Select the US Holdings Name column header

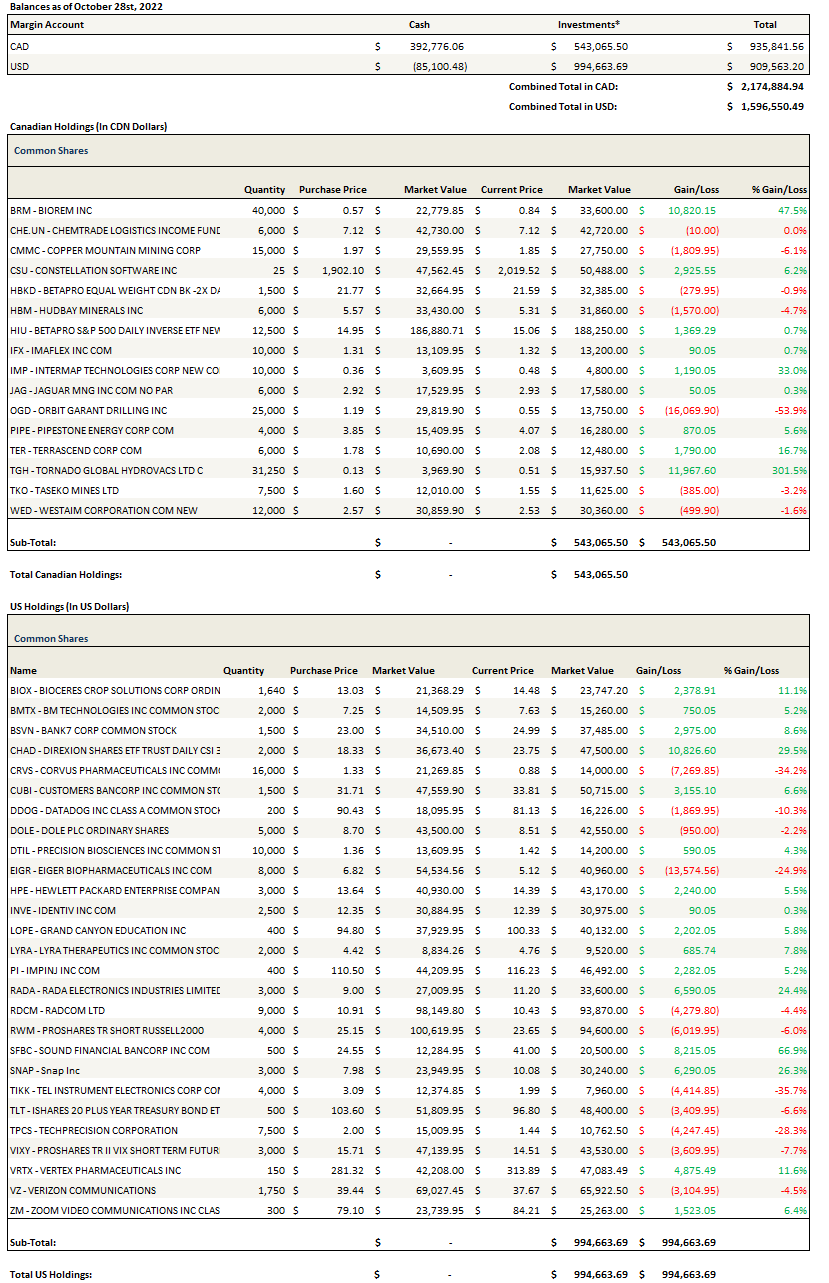23,671
